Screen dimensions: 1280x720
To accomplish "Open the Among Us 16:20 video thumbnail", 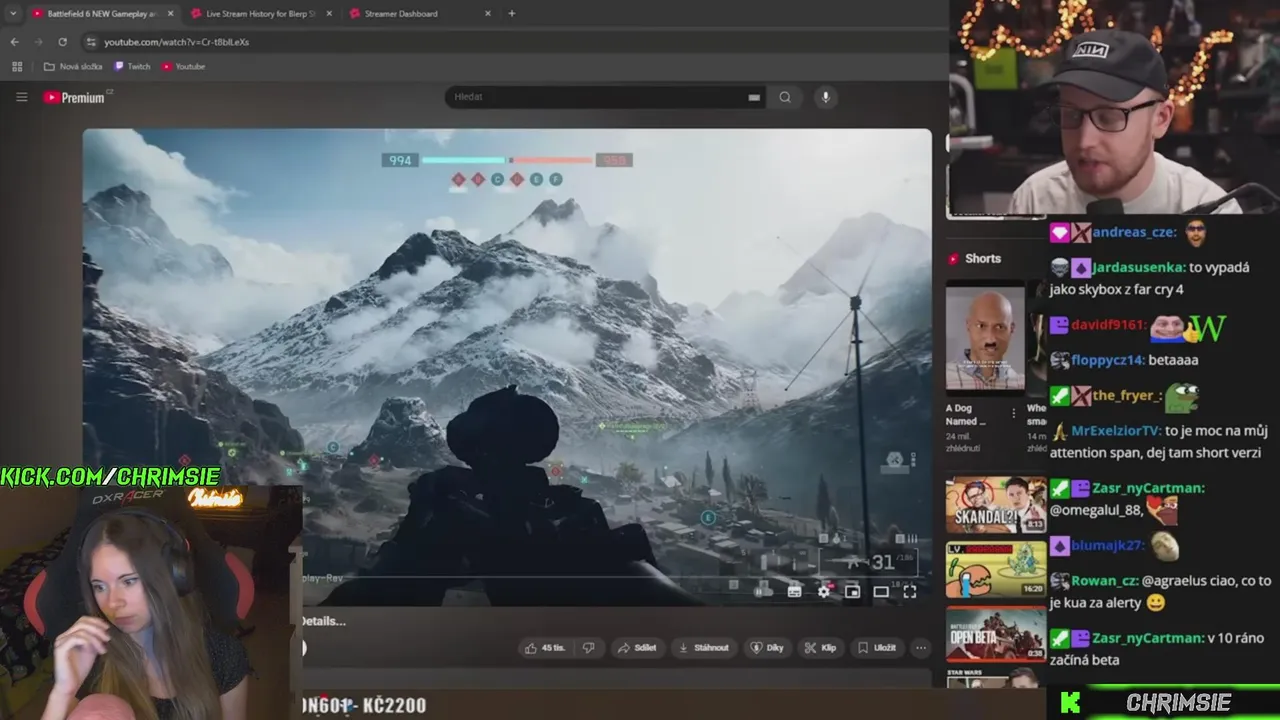I will pos(996,569).
